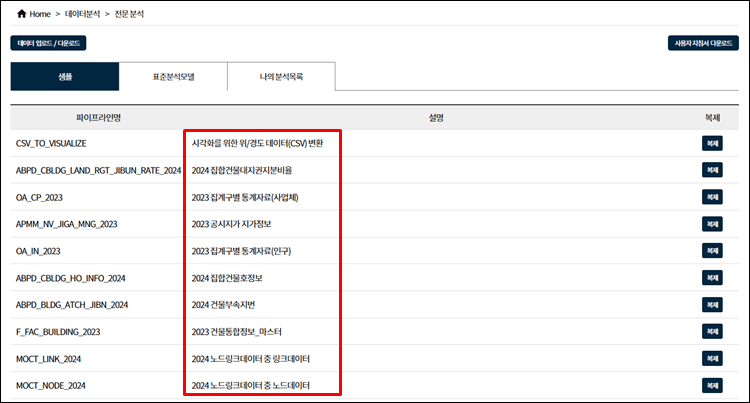Select pipeline ABPD_BLDG_ATCH_JIBN_2024

(x=72, y=305)
